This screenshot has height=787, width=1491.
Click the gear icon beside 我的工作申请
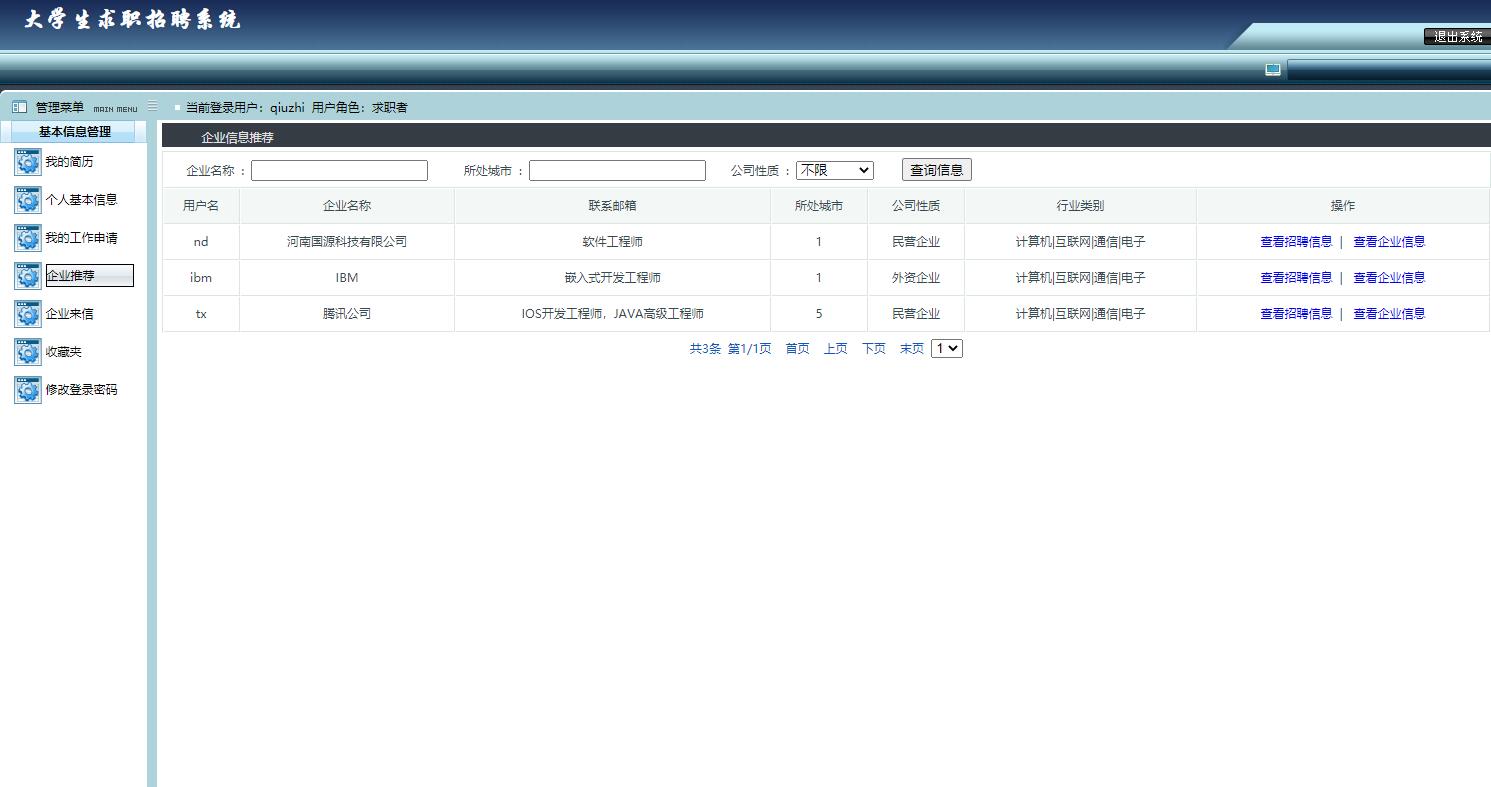27,237
